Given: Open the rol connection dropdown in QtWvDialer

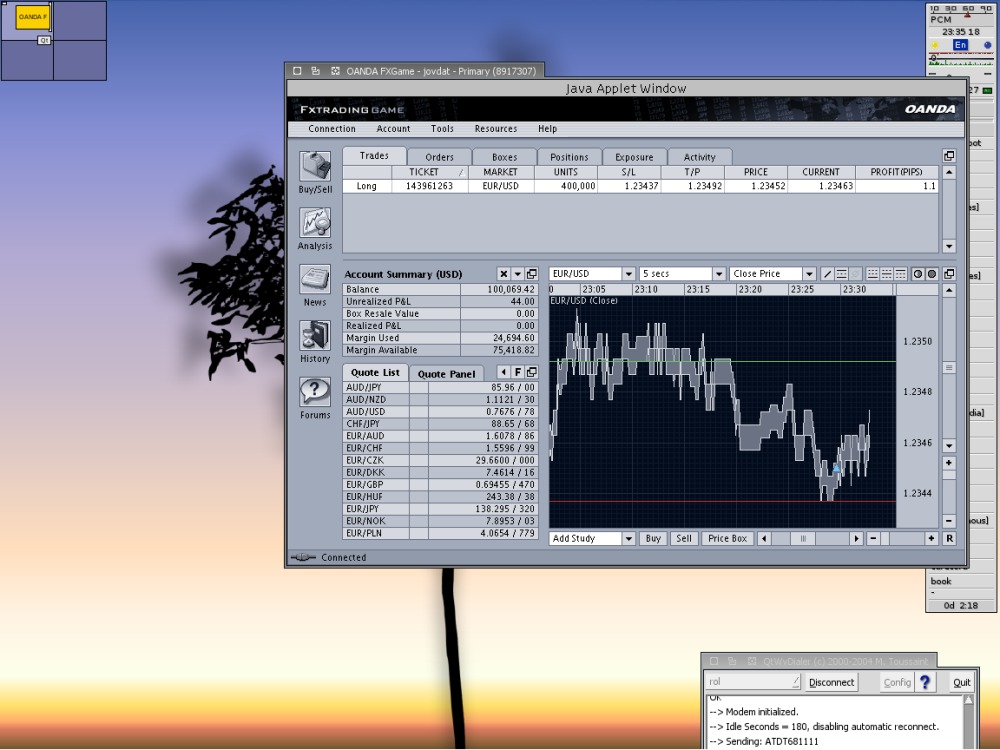Looking at the screenshot, I should [753, 682].
